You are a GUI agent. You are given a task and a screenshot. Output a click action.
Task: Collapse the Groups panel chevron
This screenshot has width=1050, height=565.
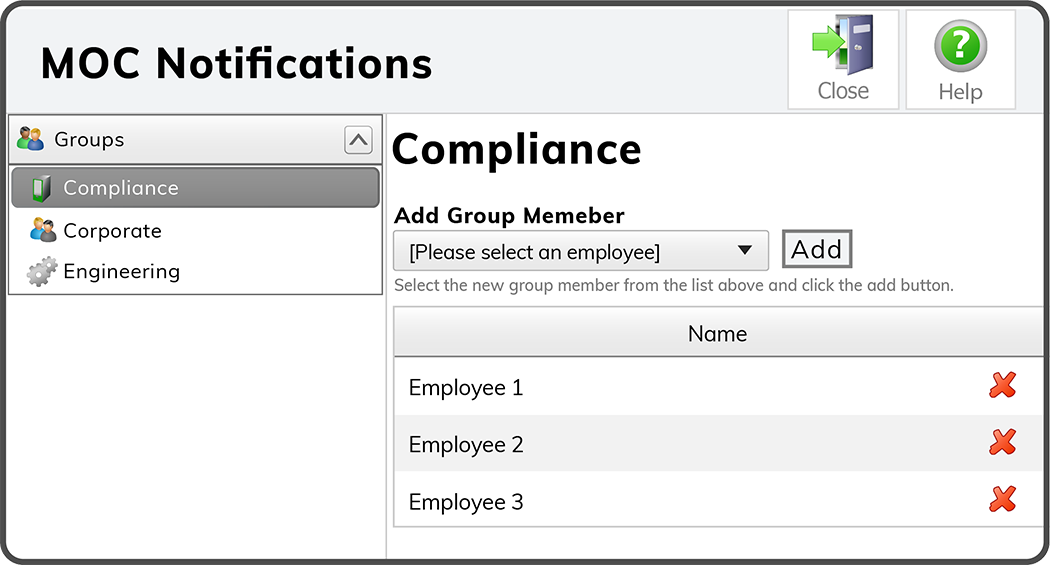click(358, 140)
